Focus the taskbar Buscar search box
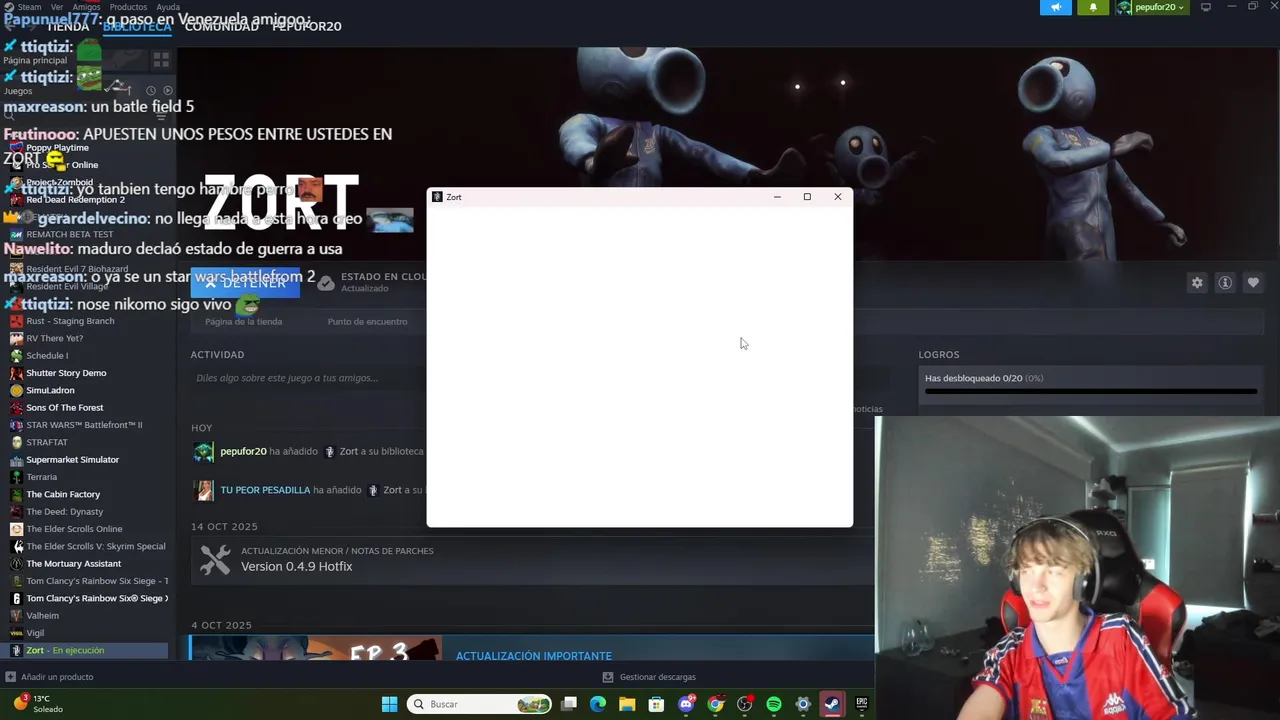Viewport: 1280px width, 720px height. (479, 704)
